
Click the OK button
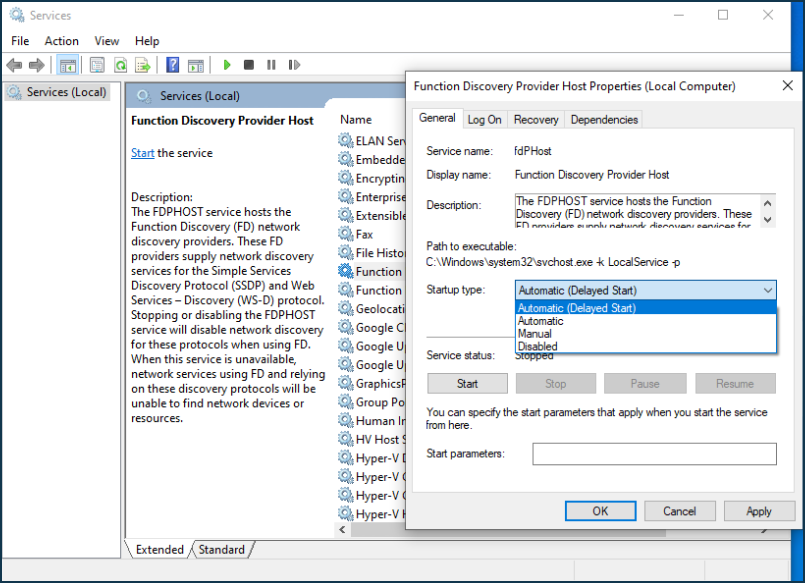[600, 511]
